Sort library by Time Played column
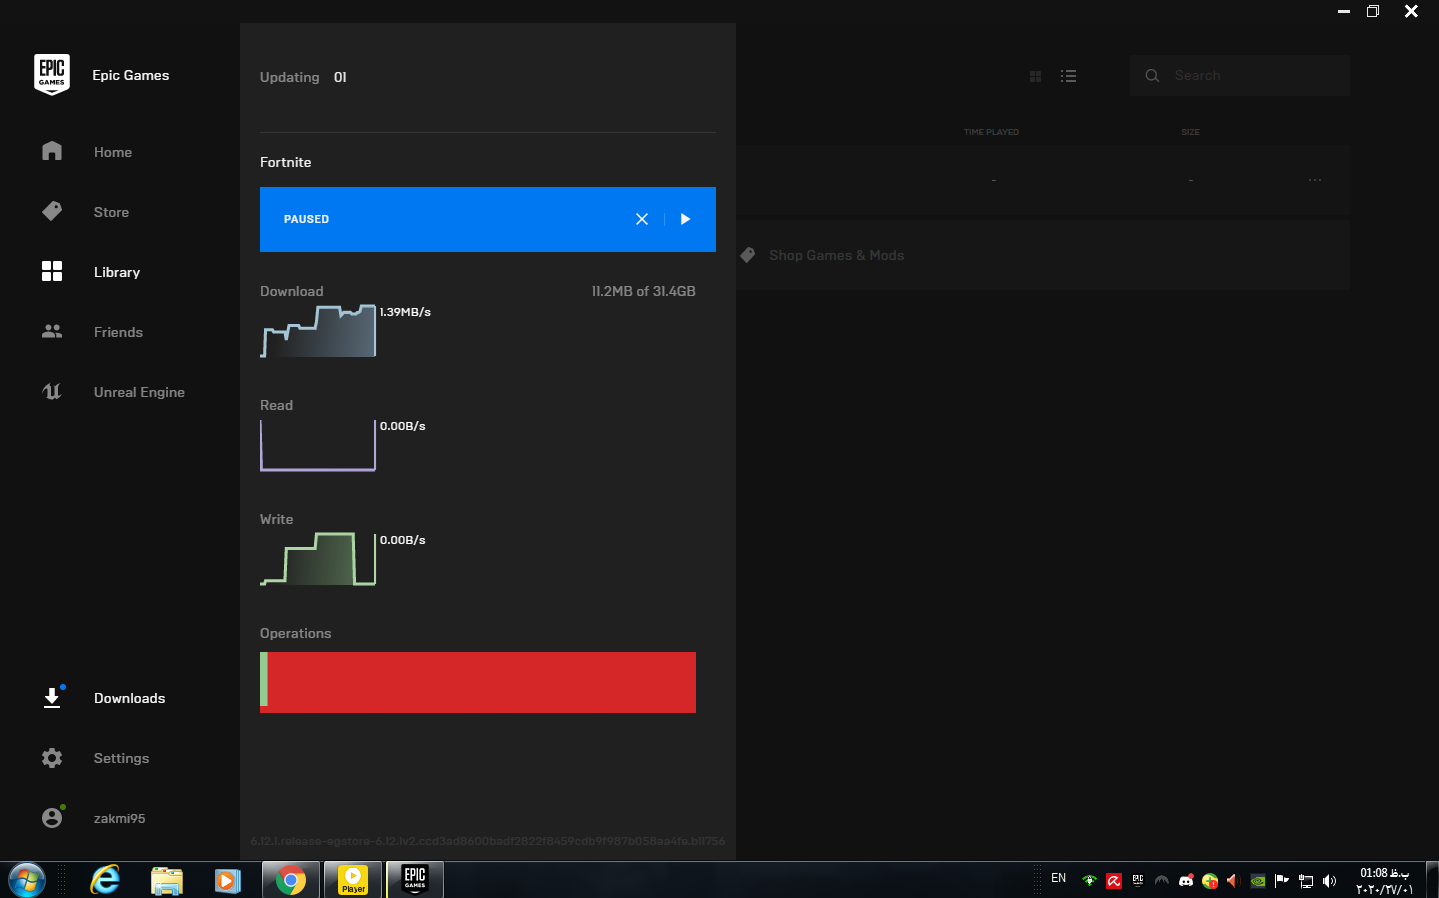This screenshot has height=898, width=1439. (x=991, y=132)
